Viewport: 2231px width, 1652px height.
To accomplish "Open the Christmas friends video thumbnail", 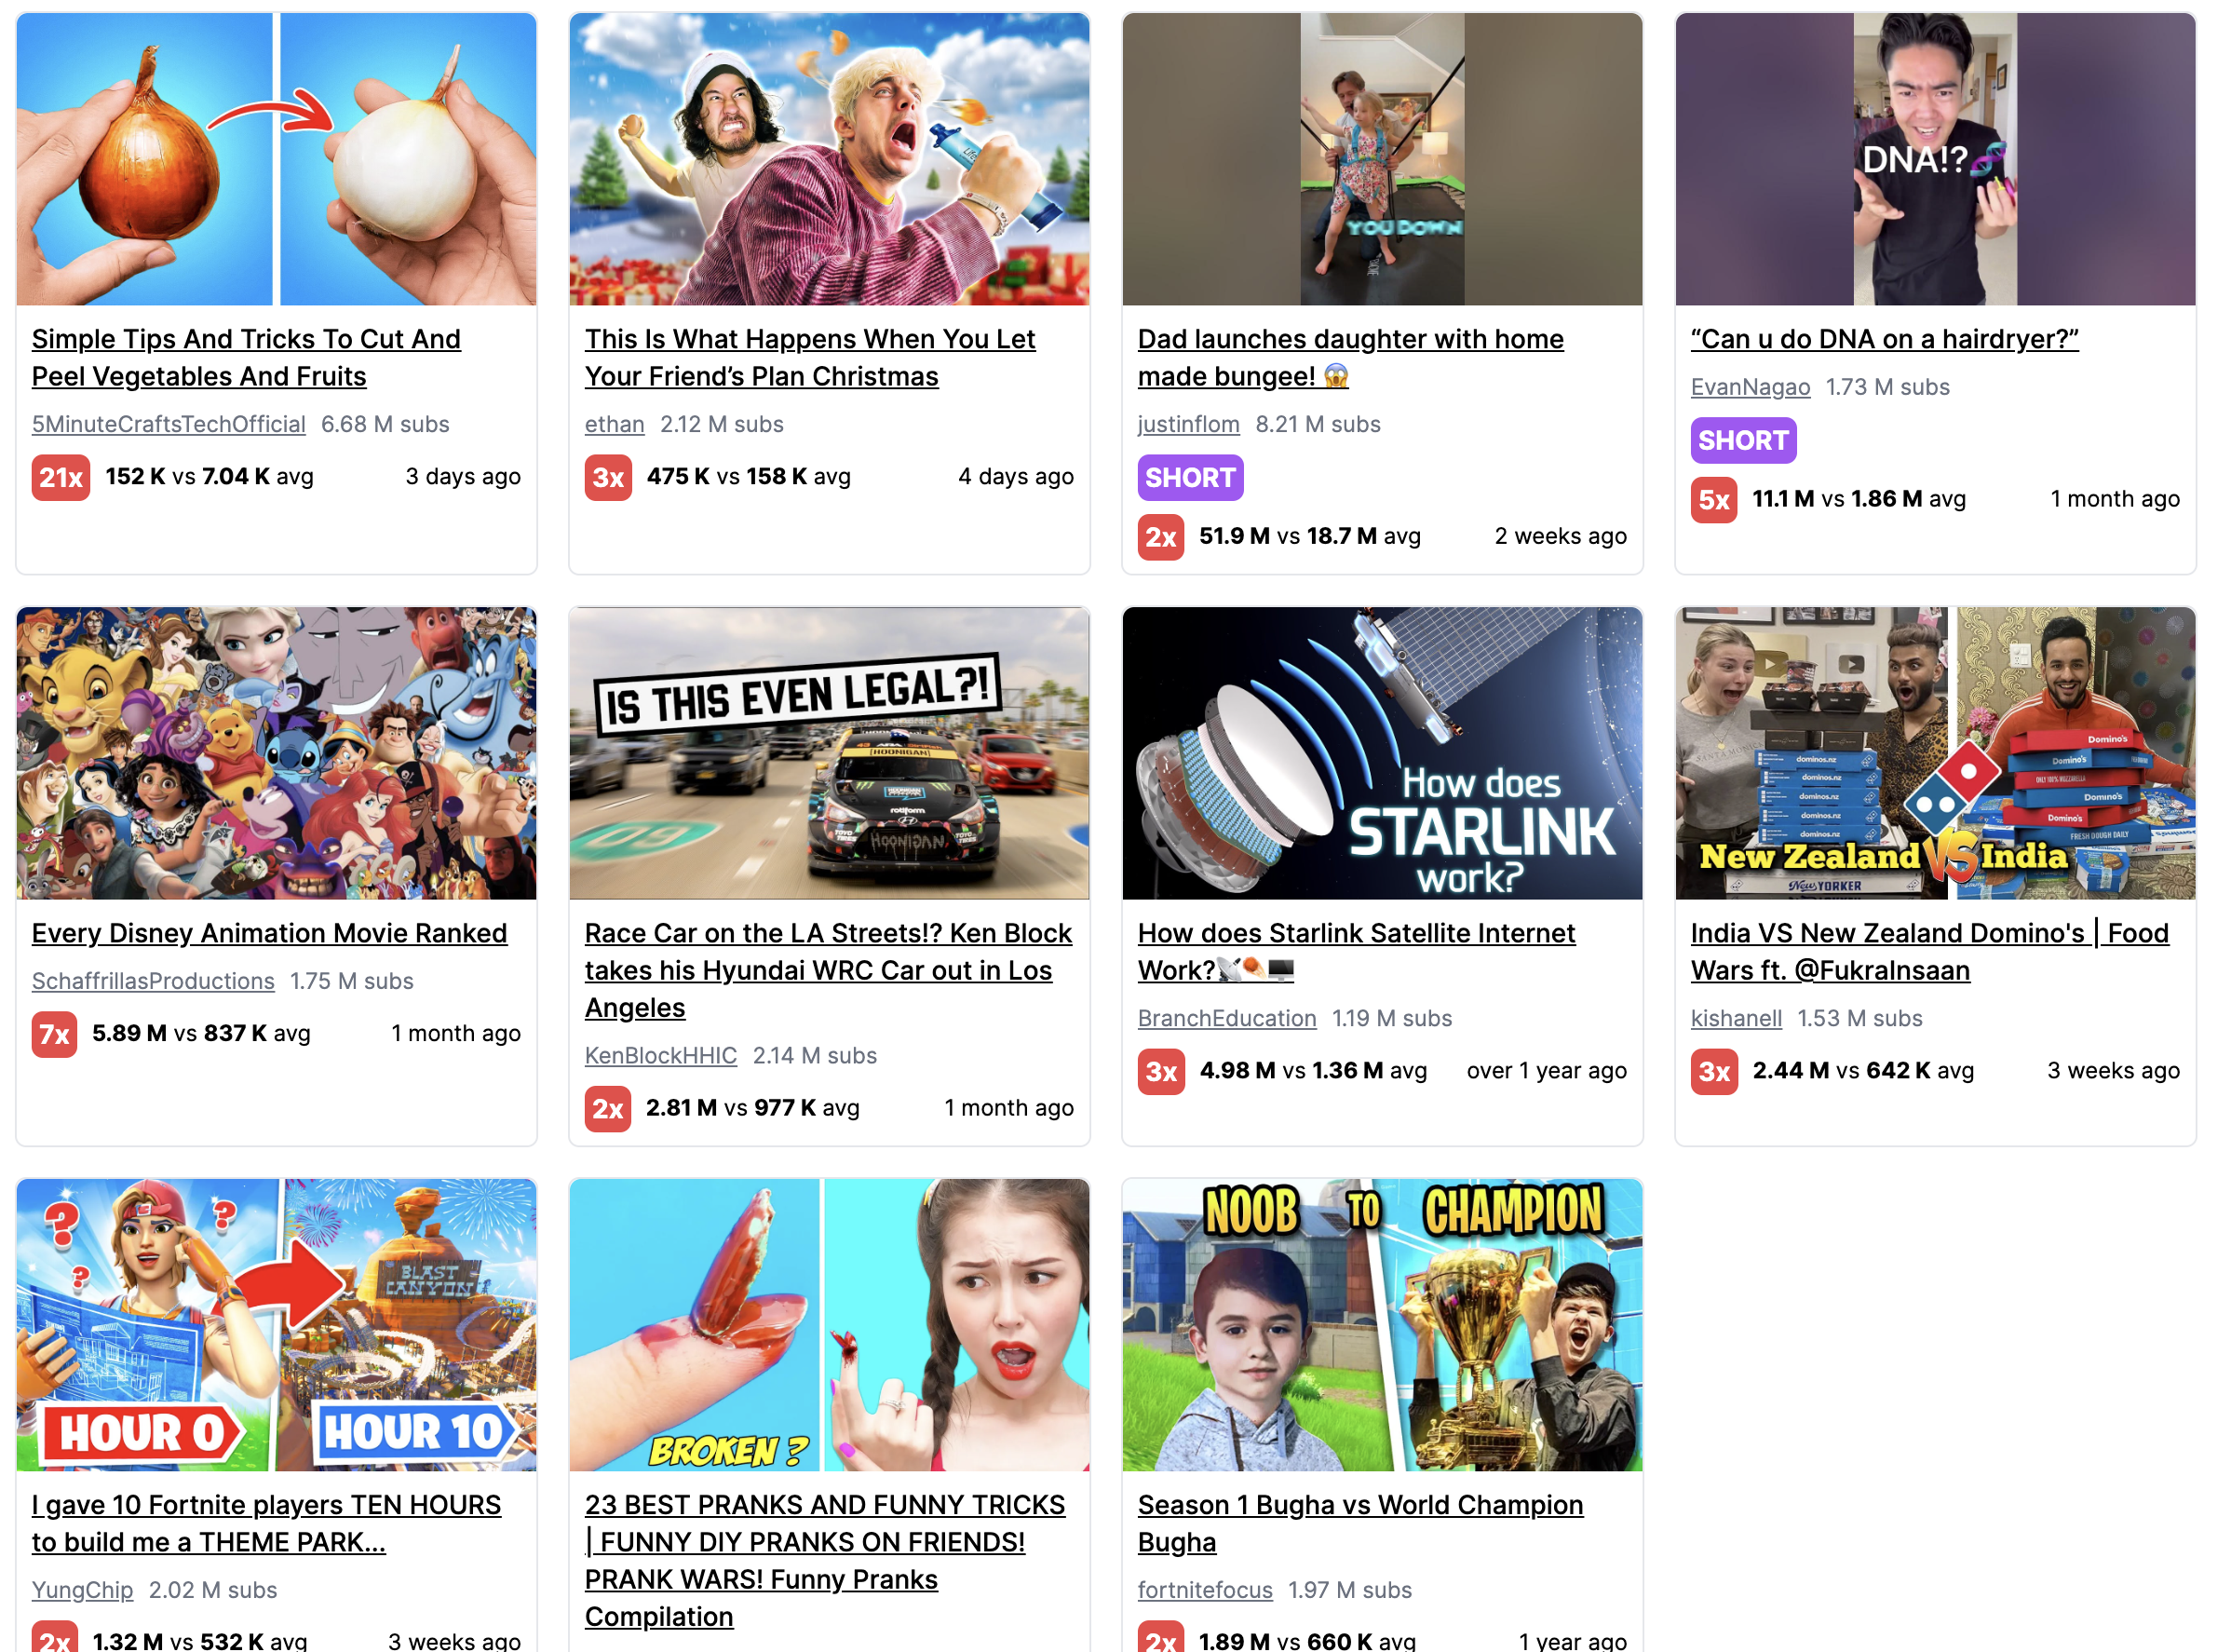I will pos(829,159).
